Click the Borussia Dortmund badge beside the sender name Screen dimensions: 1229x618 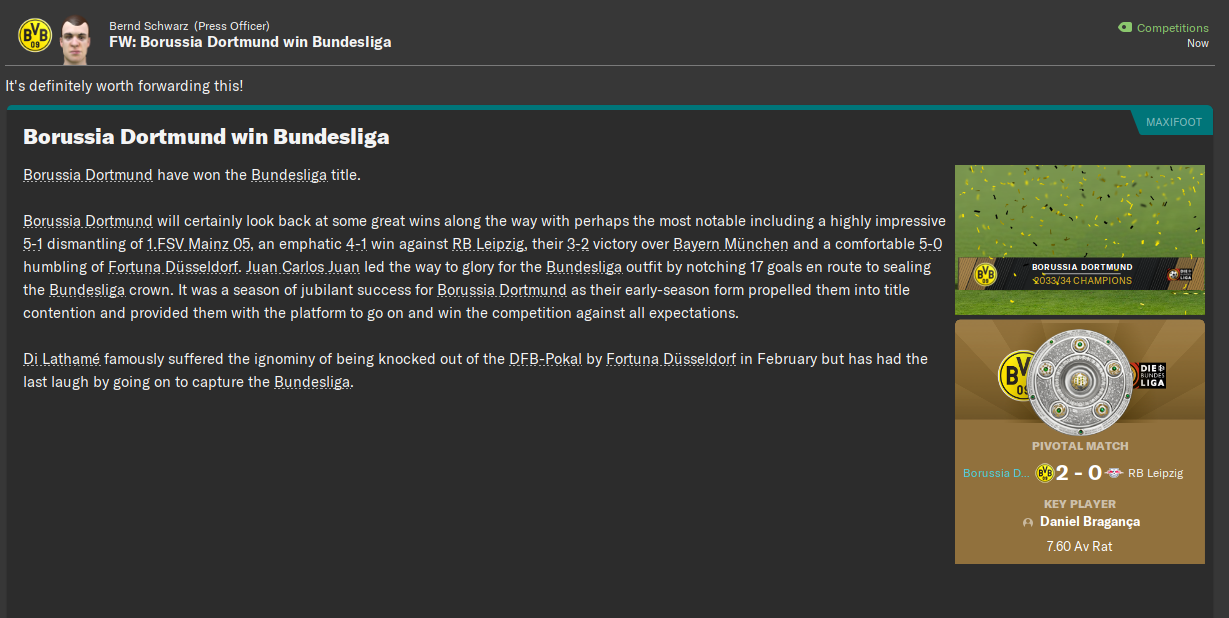click(35, 35)
